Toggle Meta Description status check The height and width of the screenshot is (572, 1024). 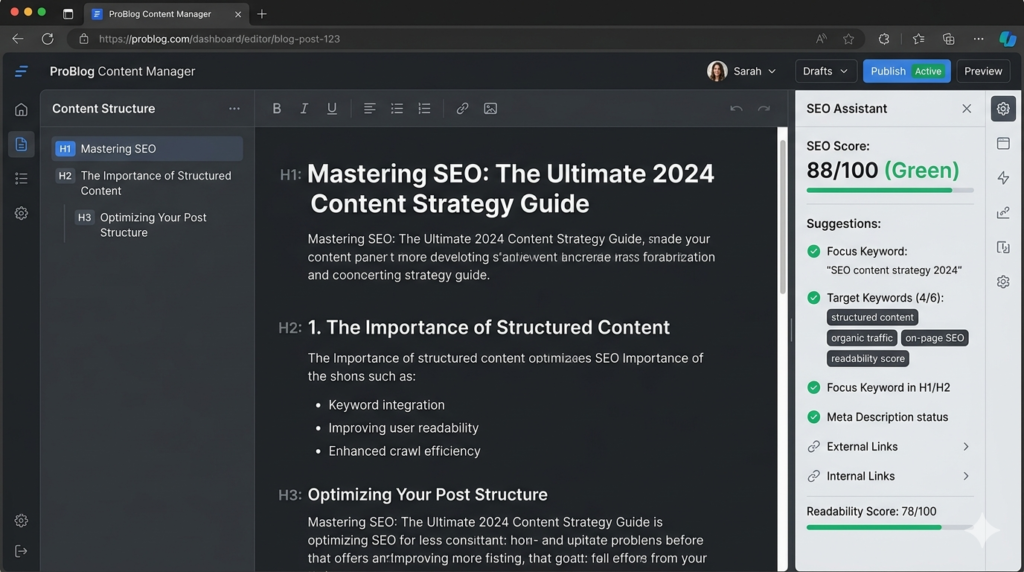pyautogui.click(x=813, y=417)
